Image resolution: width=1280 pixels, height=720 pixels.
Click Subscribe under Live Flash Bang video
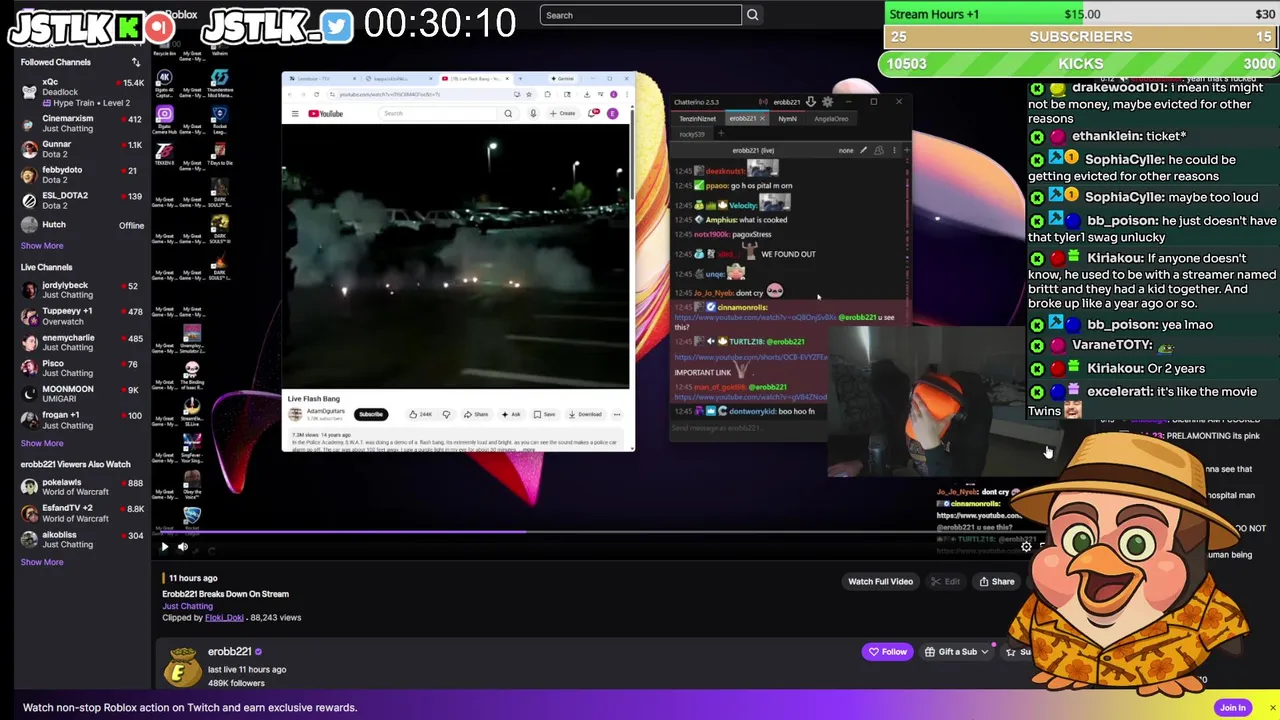371,415
